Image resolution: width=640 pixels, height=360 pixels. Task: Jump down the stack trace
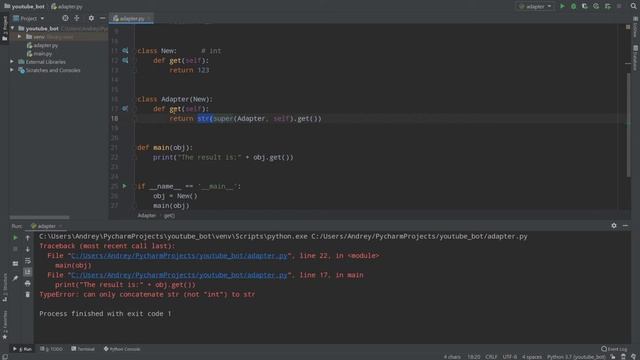pos(28,249)
